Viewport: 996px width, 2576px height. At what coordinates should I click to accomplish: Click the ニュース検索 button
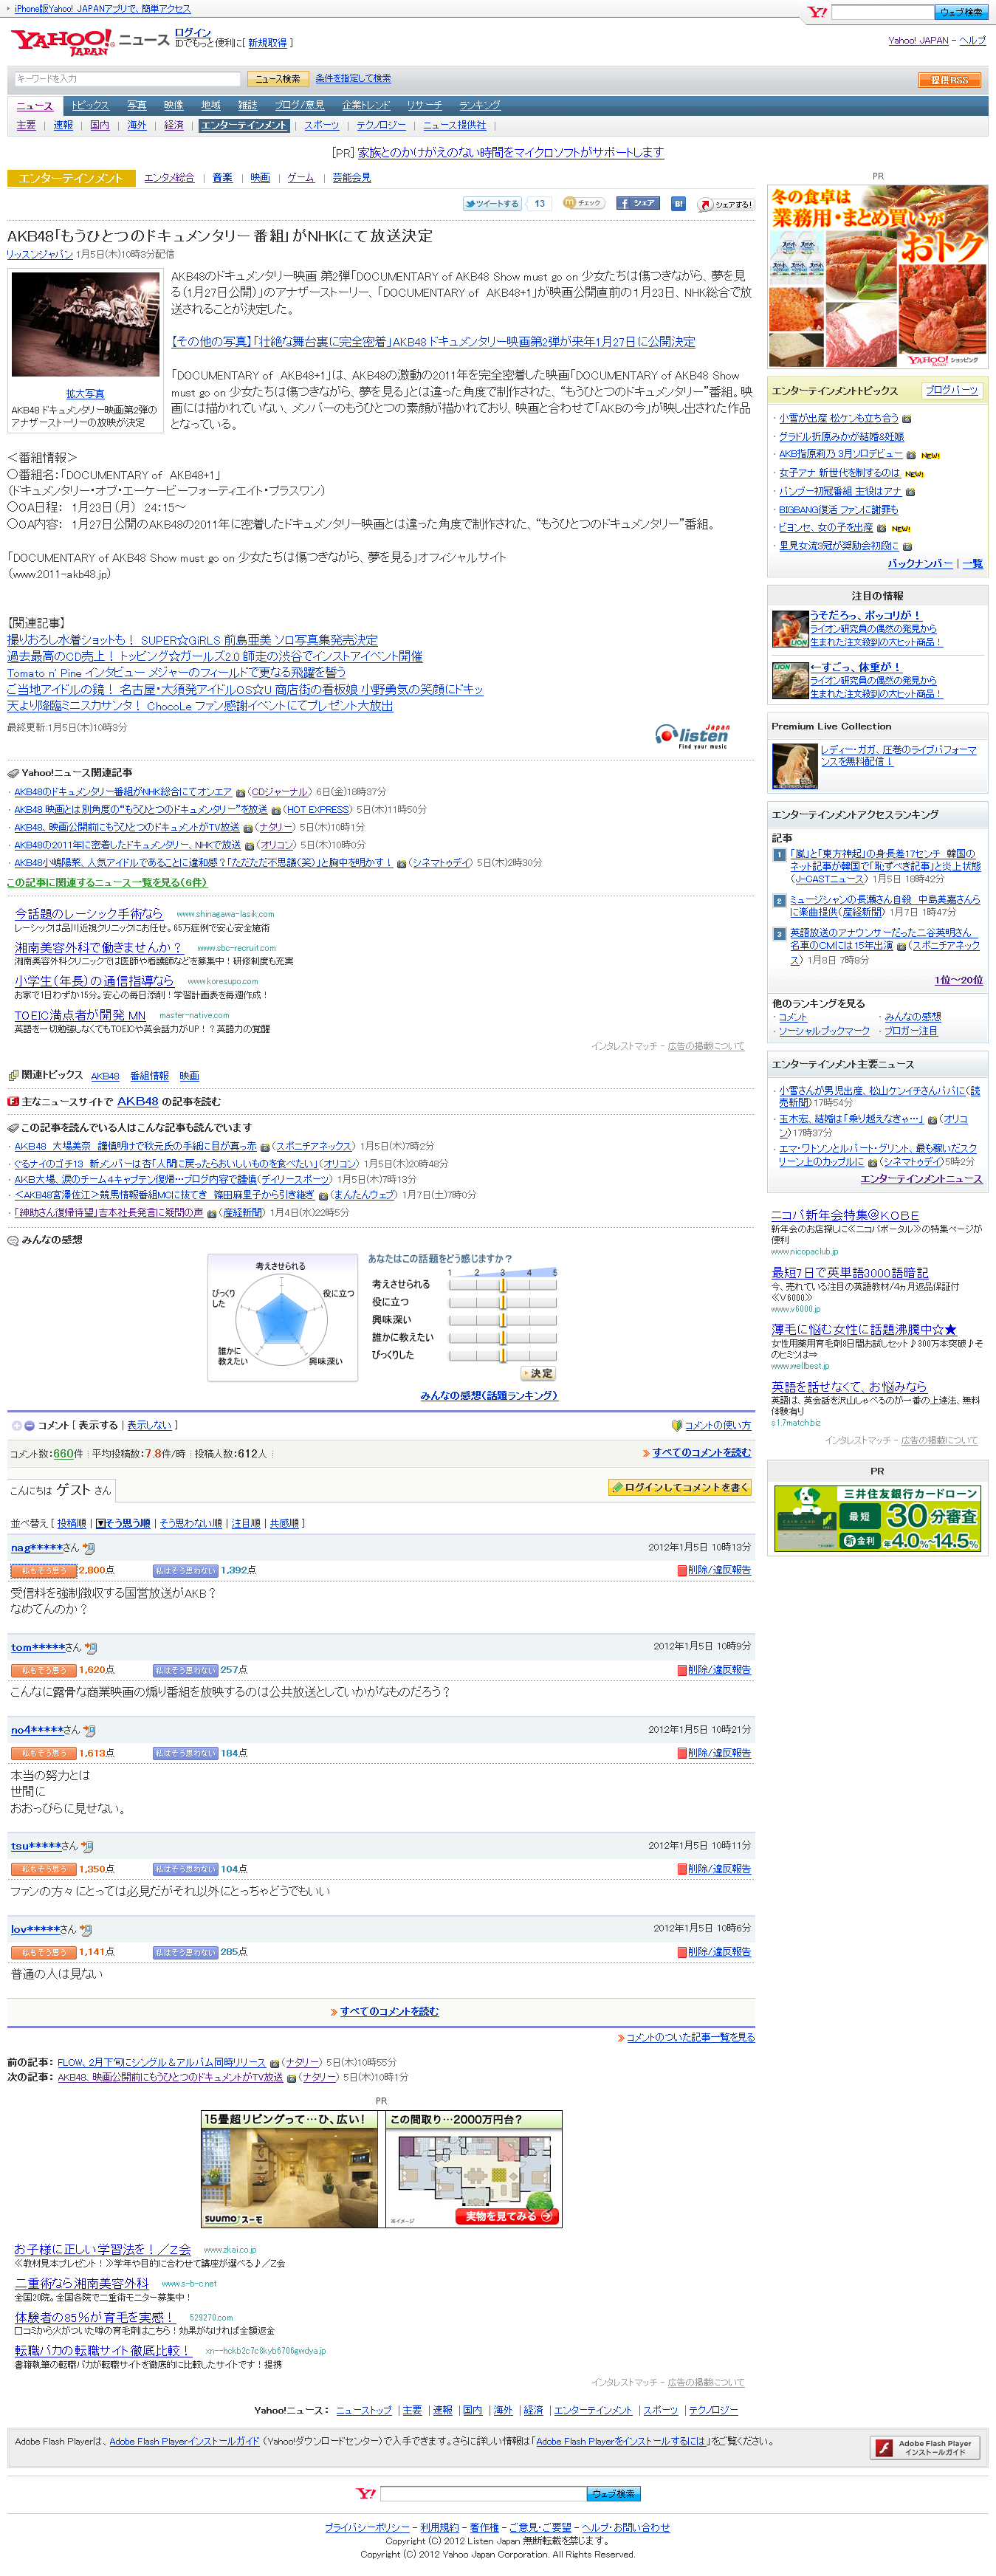coord(277,79)
